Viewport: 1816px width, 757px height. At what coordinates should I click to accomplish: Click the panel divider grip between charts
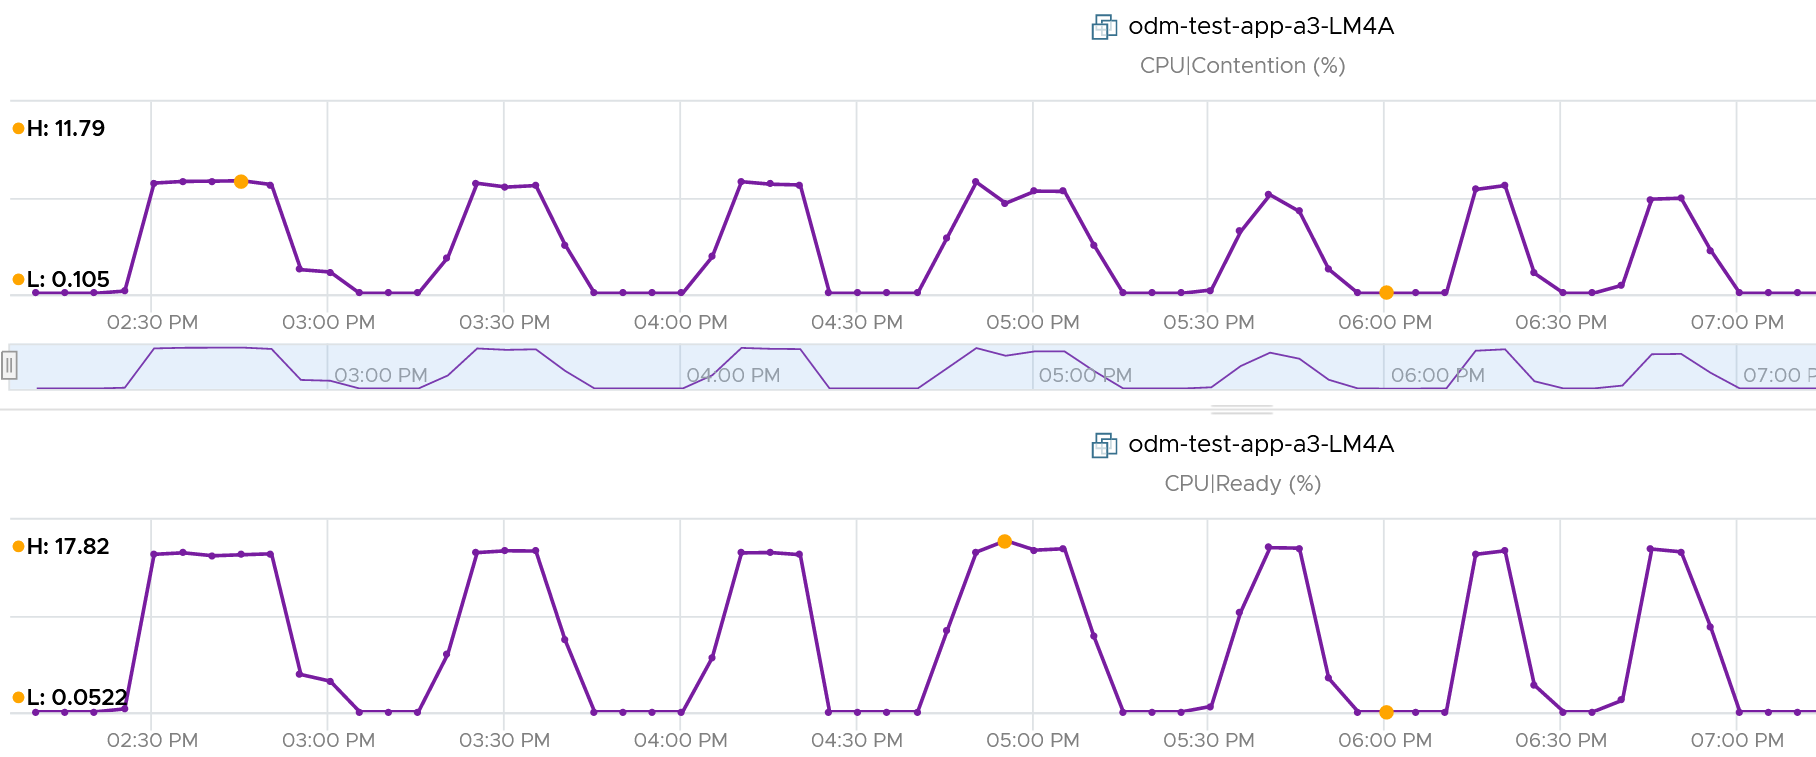[1242, 409]
